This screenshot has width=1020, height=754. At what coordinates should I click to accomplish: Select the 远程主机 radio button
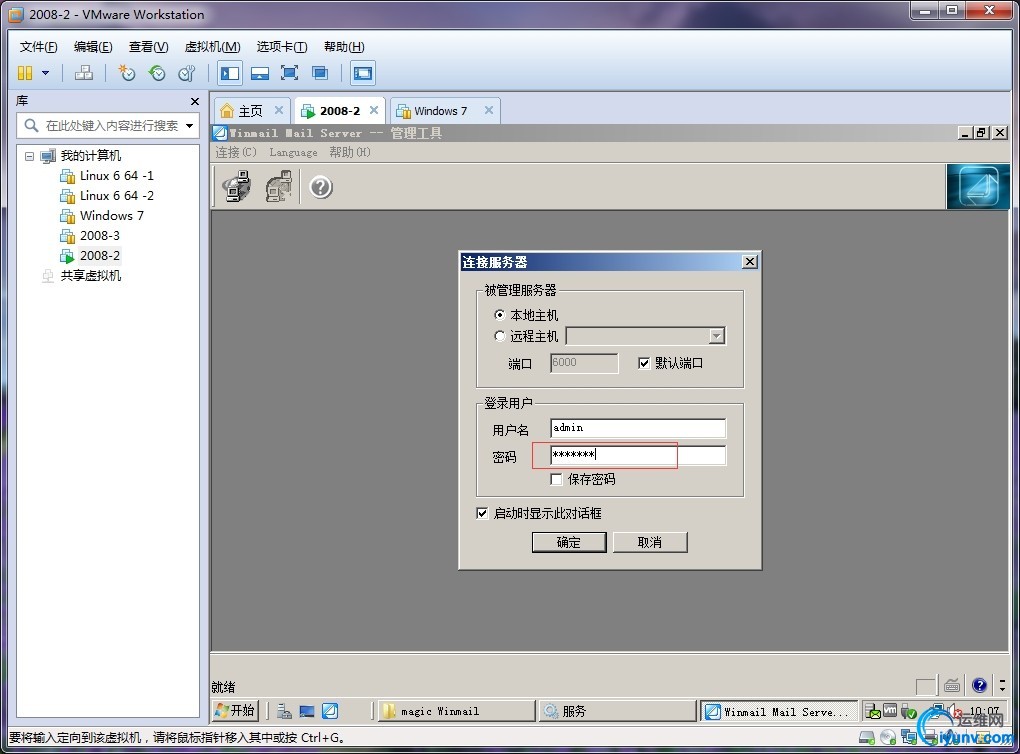[x=500, y=336]
